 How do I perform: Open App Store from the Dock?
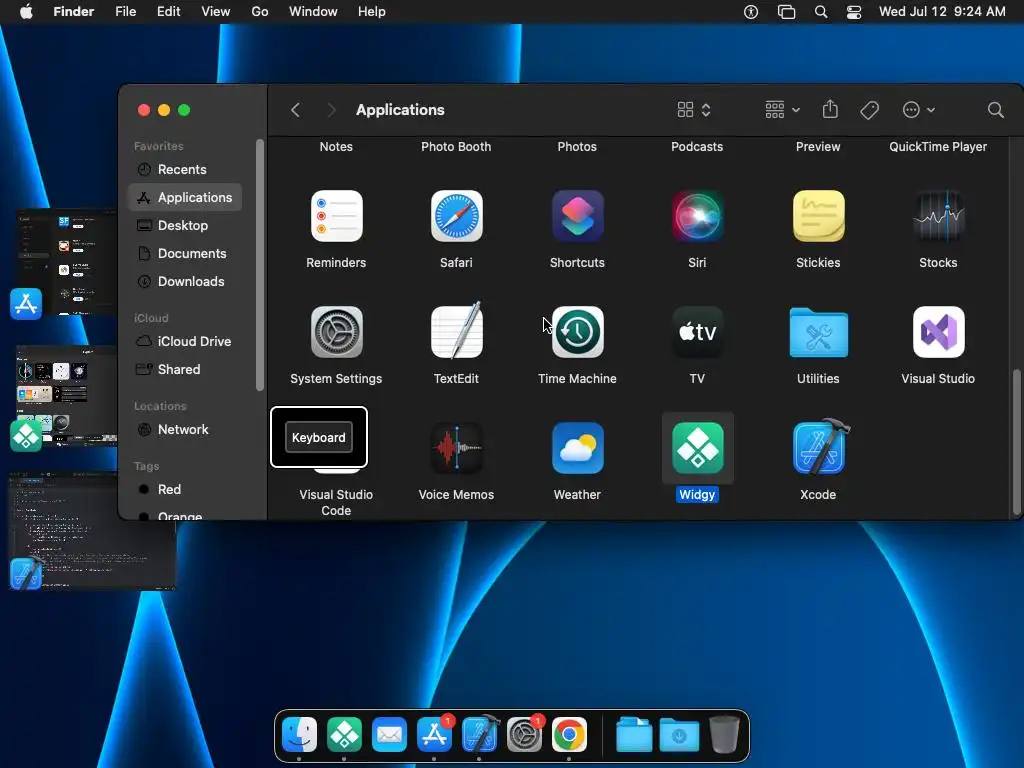pos(434,735)
